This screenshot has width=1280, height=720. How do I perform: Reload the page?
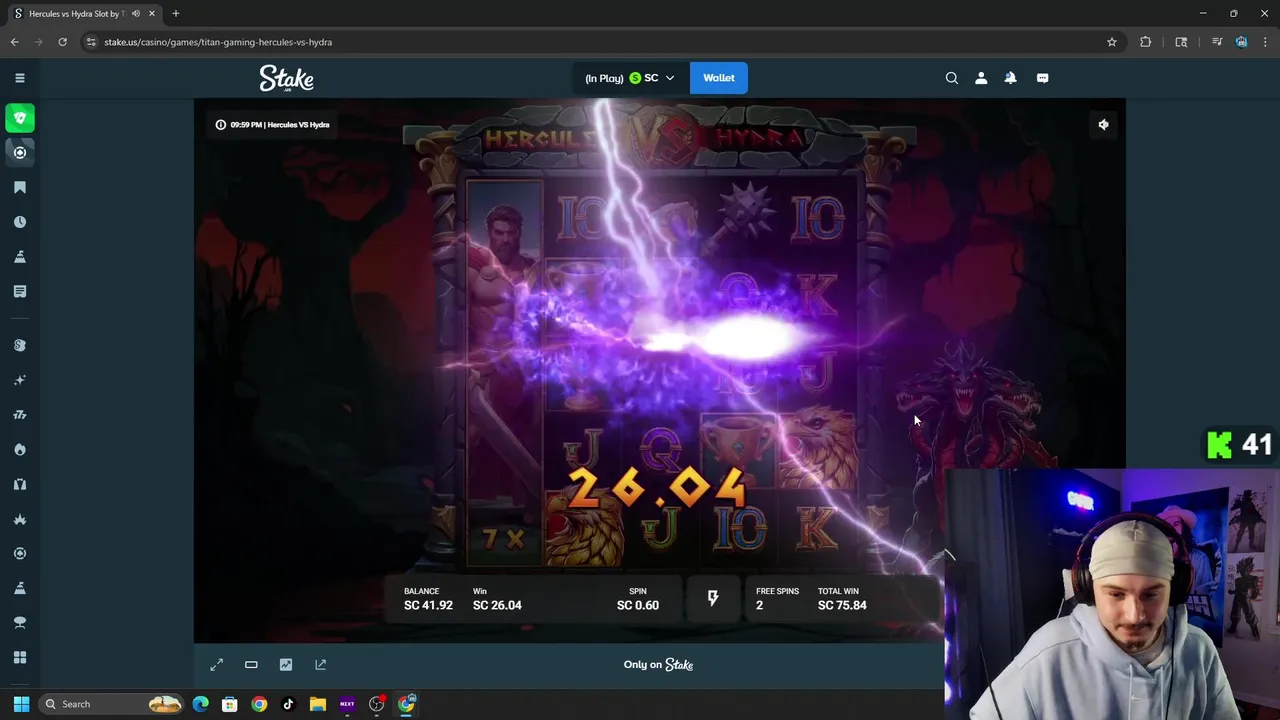(x=62, y=42)
